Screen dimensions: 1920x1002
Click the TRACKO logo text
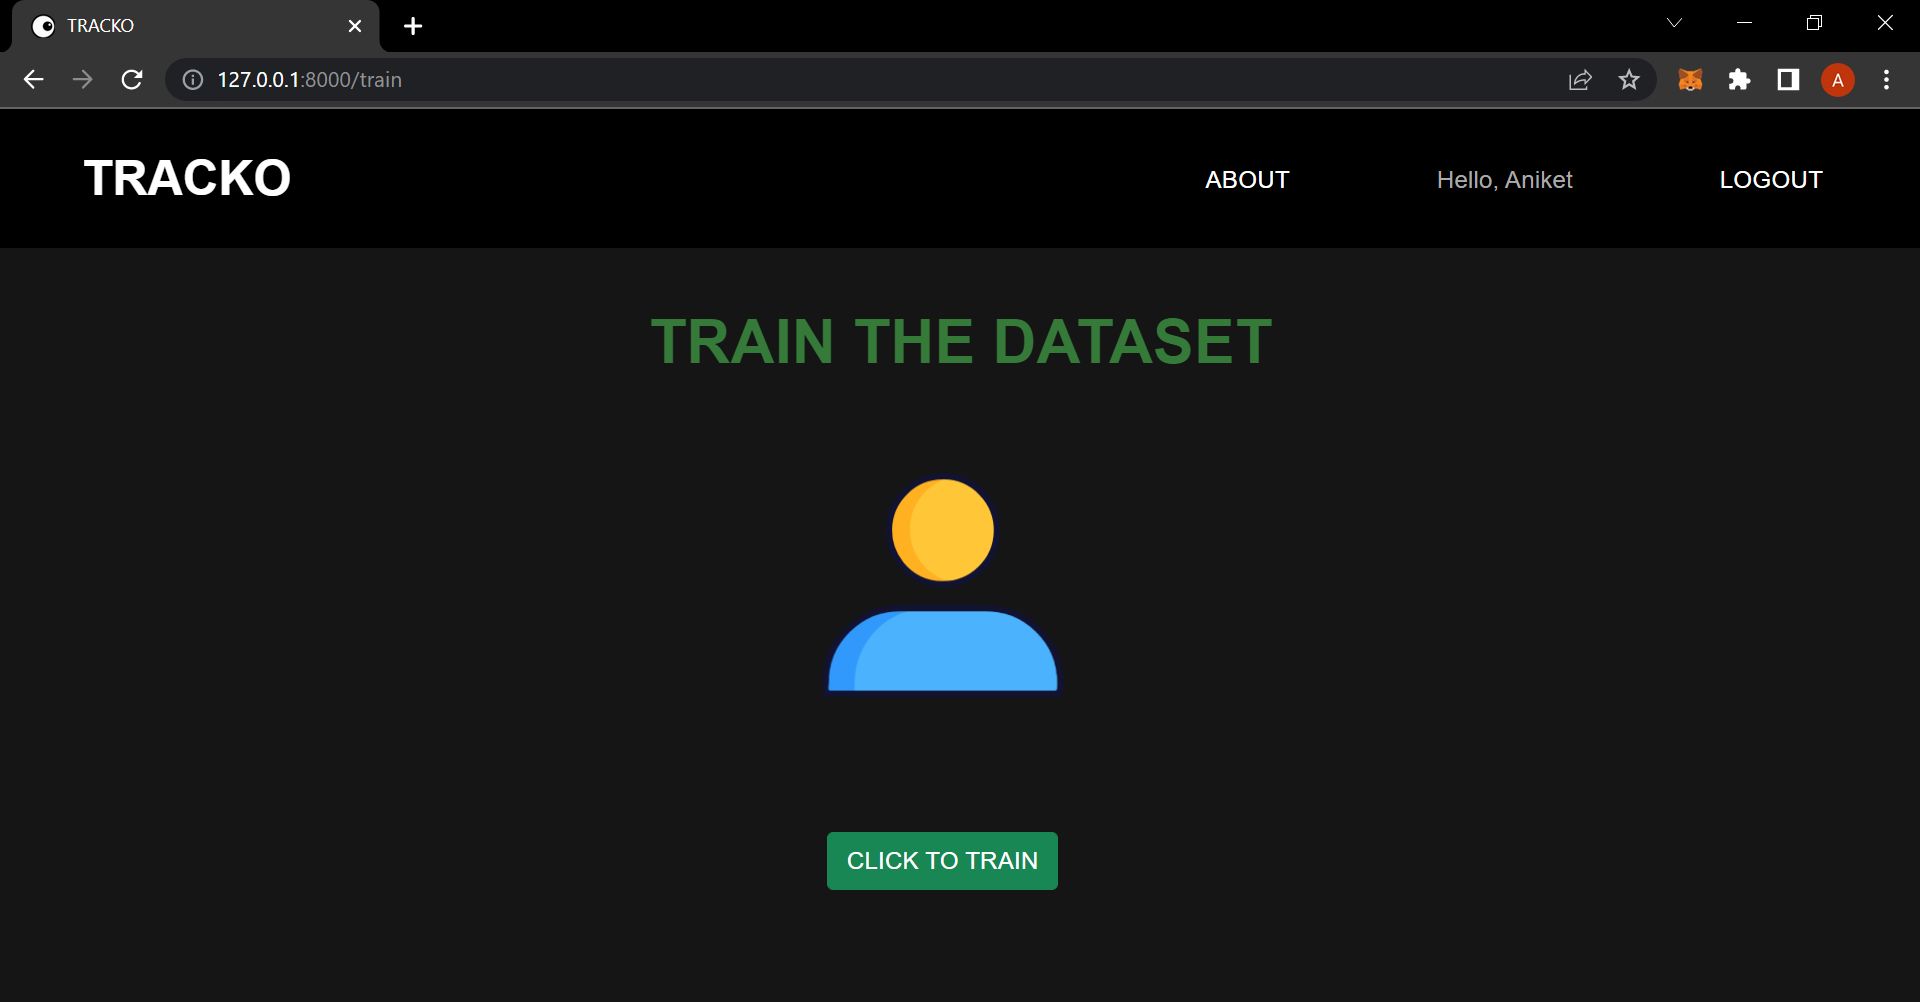pyautogui.click(x=186, y=177)
